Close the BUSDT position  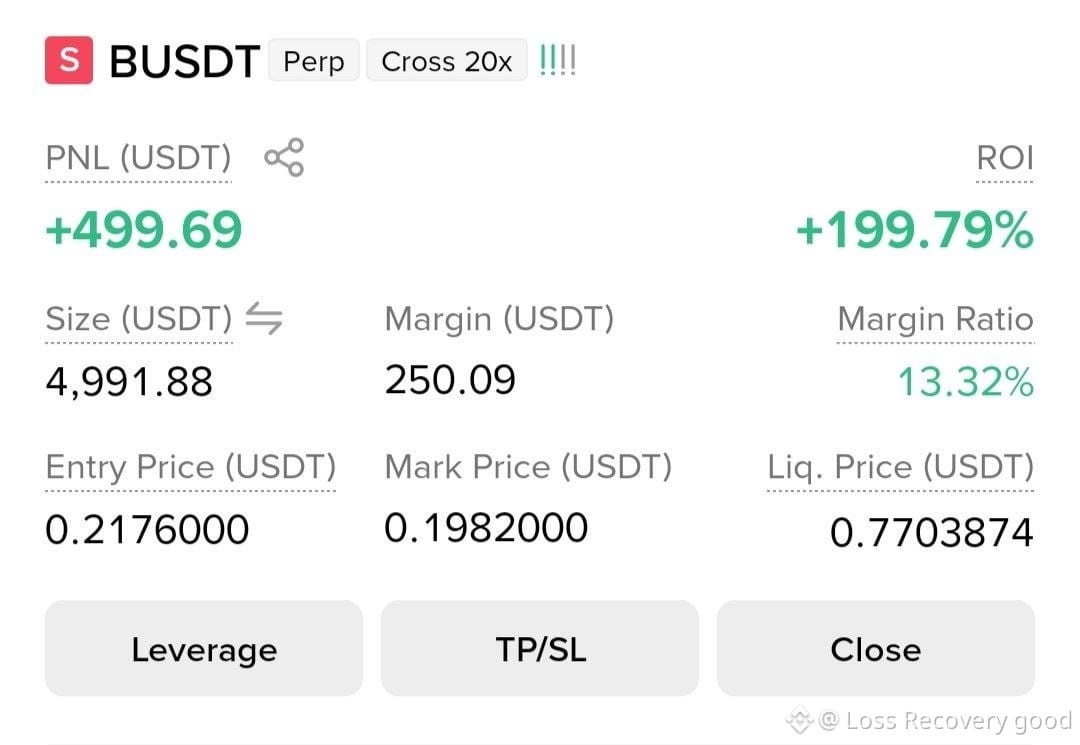point(875,648)
